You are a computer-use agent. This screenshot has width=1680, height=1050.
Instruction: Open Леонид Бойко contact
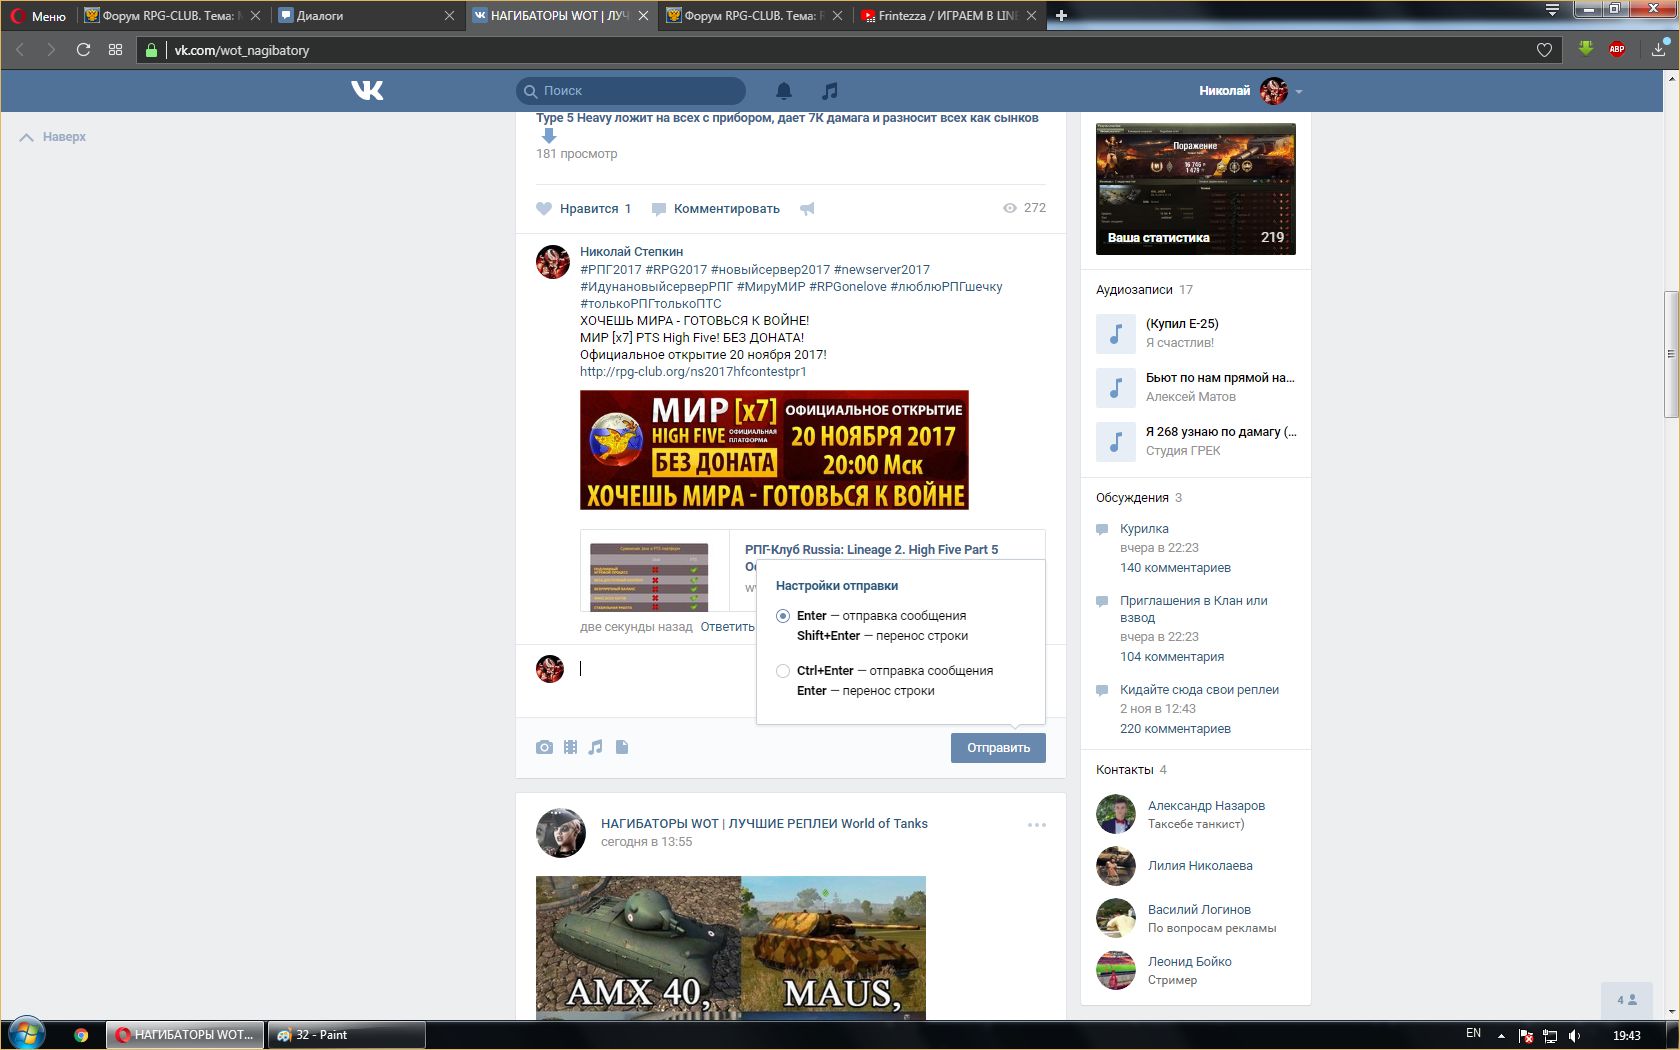(1190, 962)
